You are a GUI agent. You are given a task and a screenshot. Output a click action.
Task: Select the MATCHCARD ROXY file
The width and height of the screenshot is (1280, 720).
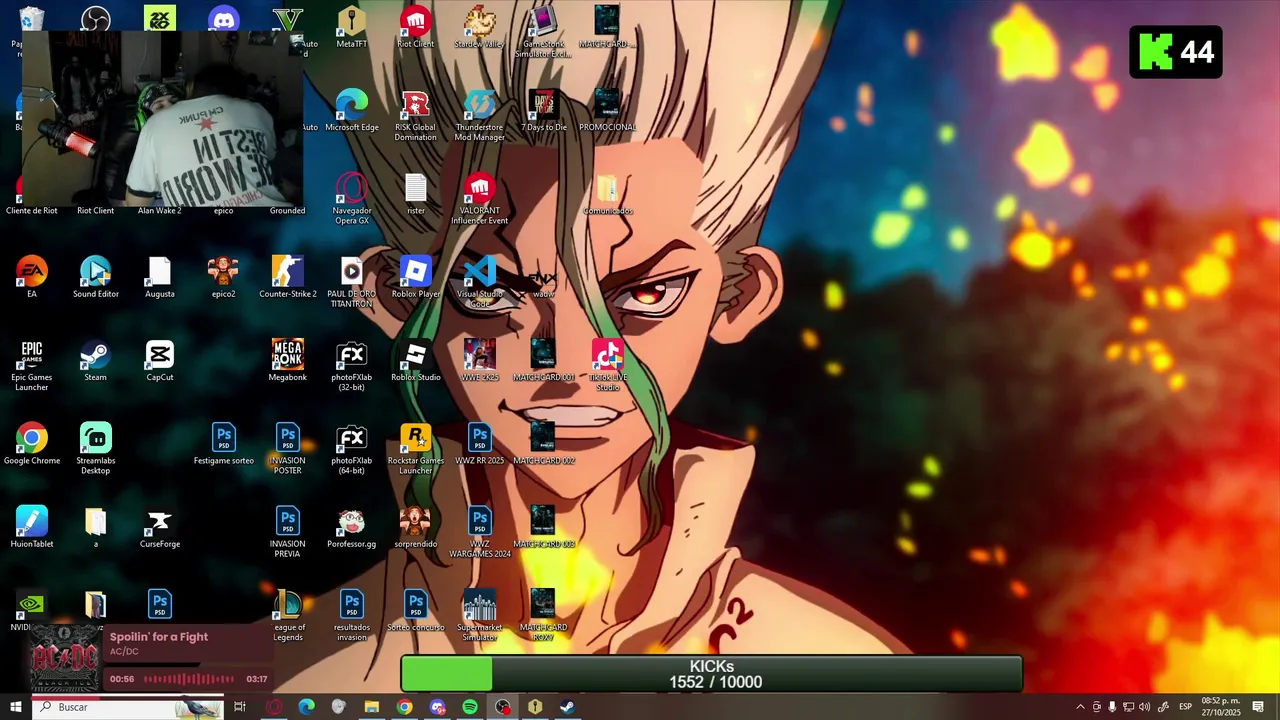[543, 615]
